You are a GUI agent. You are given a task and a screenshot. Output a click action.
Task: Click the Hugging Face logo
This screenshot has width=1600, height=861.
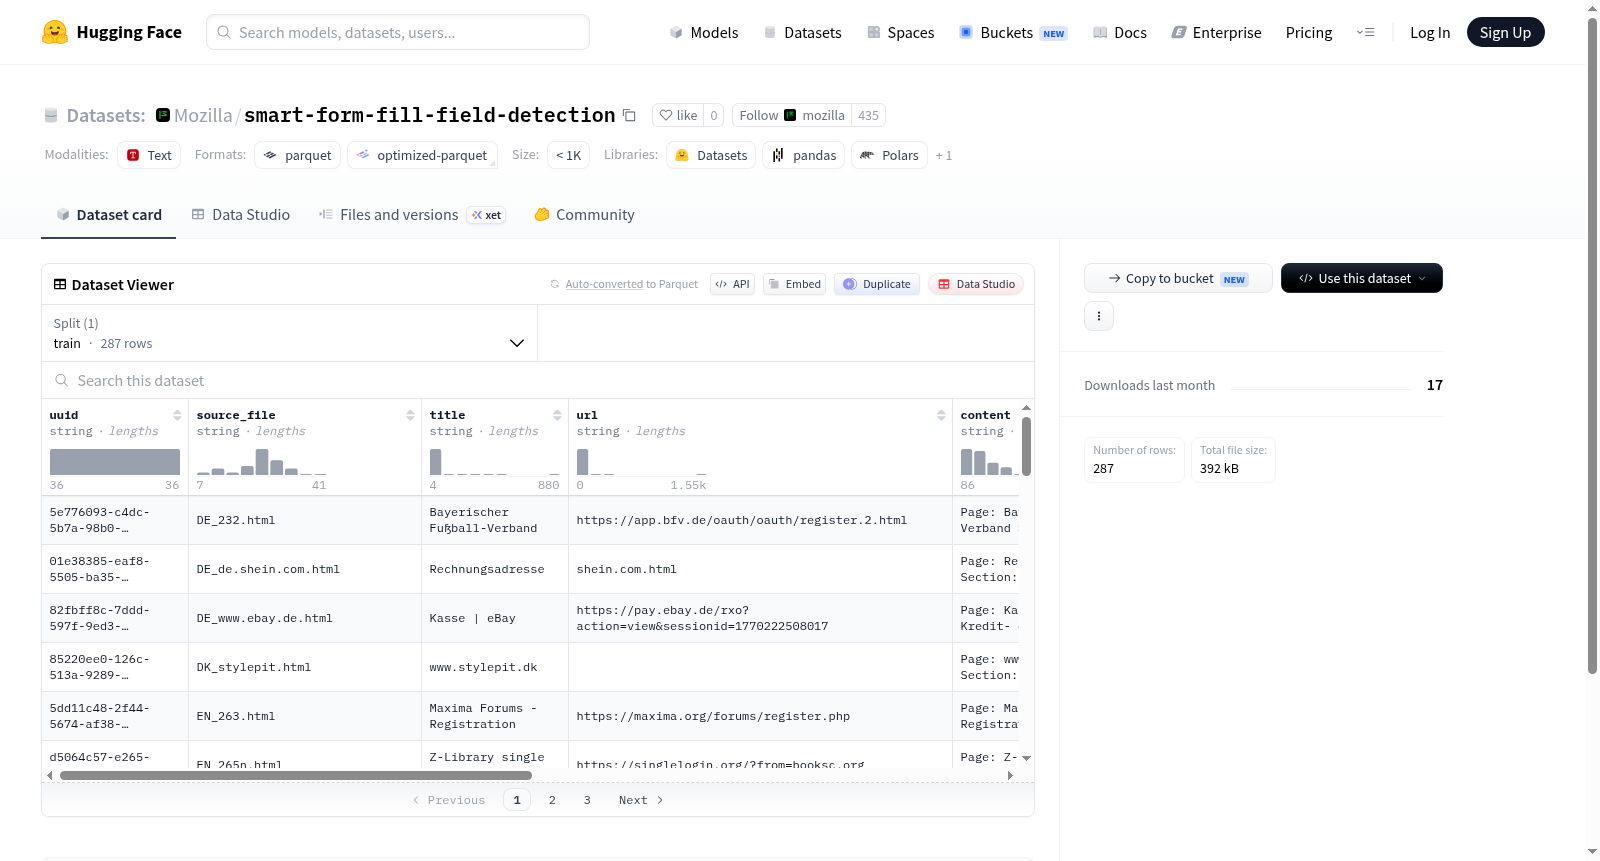(x=112, y=32)
